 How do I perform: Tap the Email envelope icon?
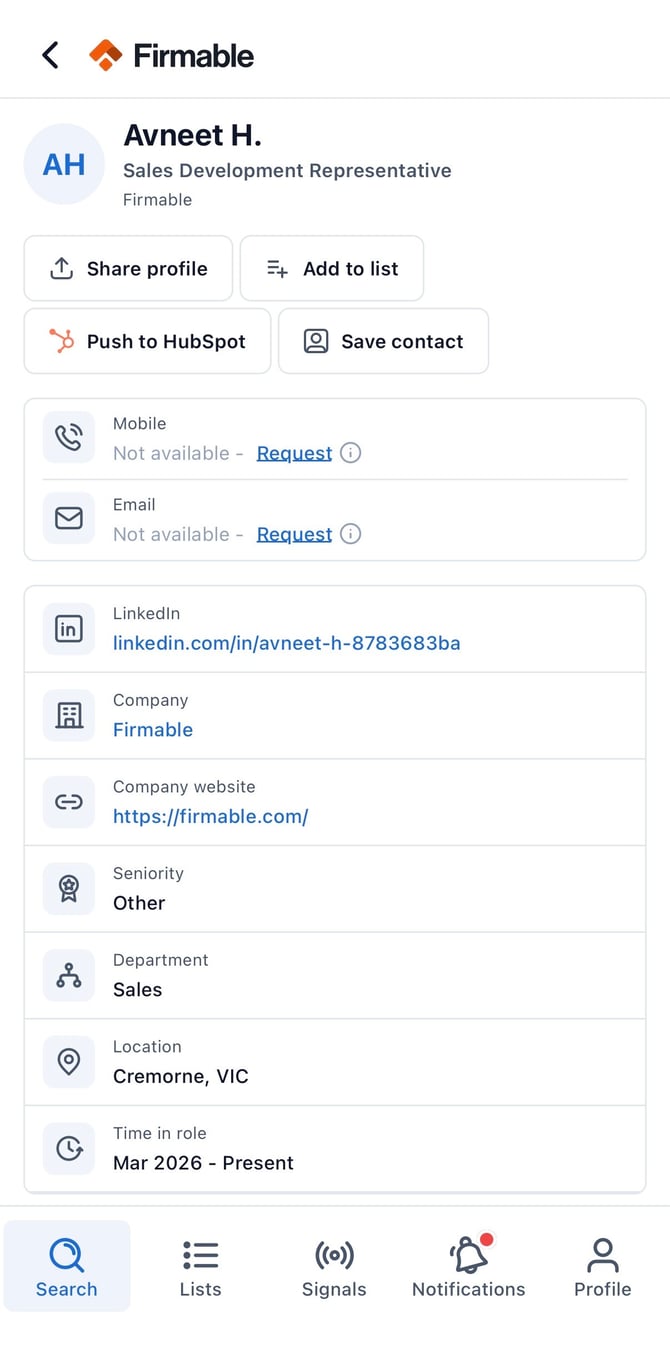coord(69,518)
